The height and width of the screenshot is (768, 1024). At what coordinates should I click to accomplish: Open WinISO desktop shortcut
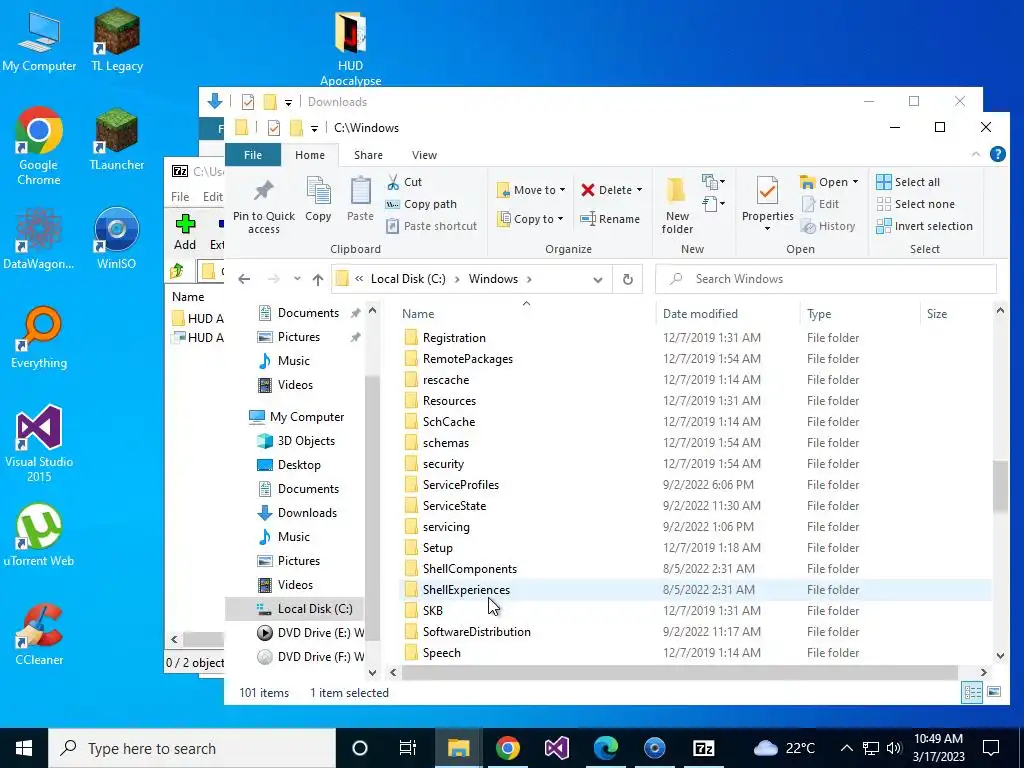pyautogui.click(x=116, y=239)
